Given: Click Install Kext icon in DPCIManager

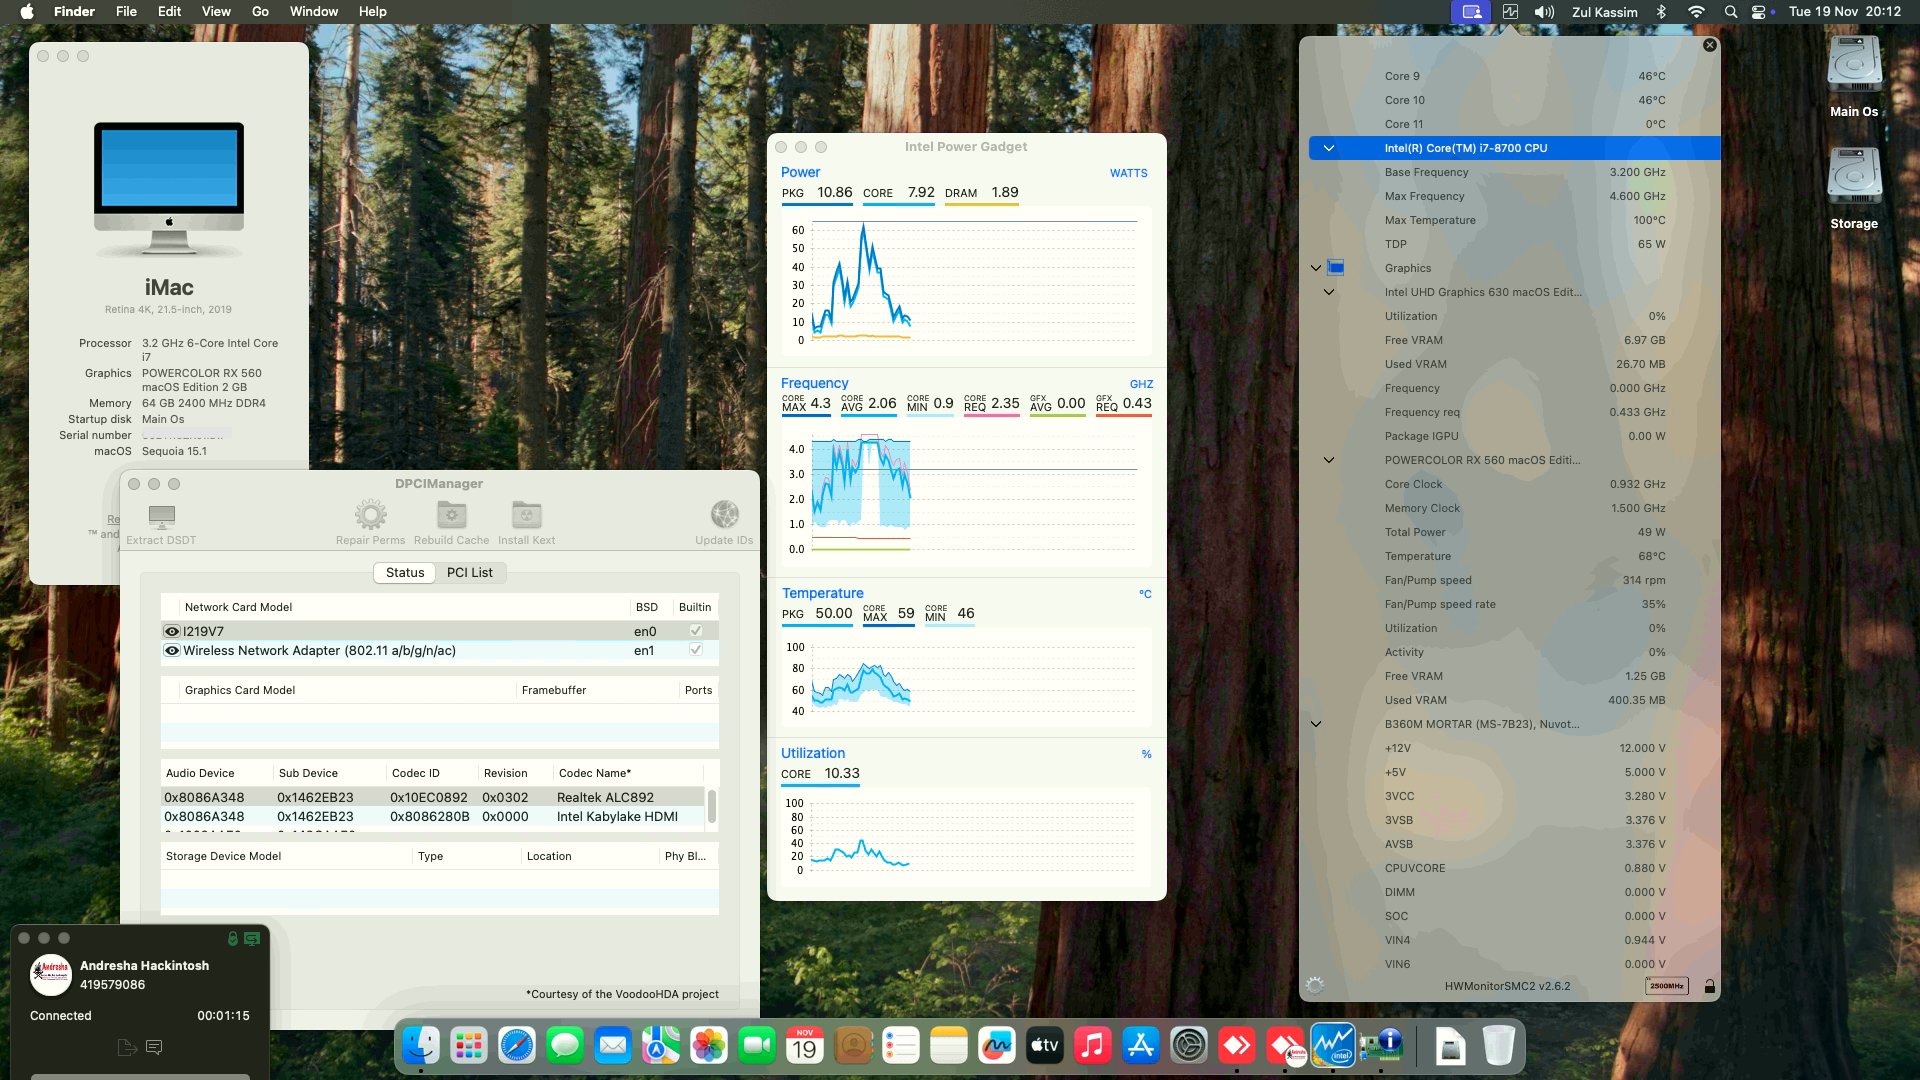Looking at the screenshot, I should [526, 515].
